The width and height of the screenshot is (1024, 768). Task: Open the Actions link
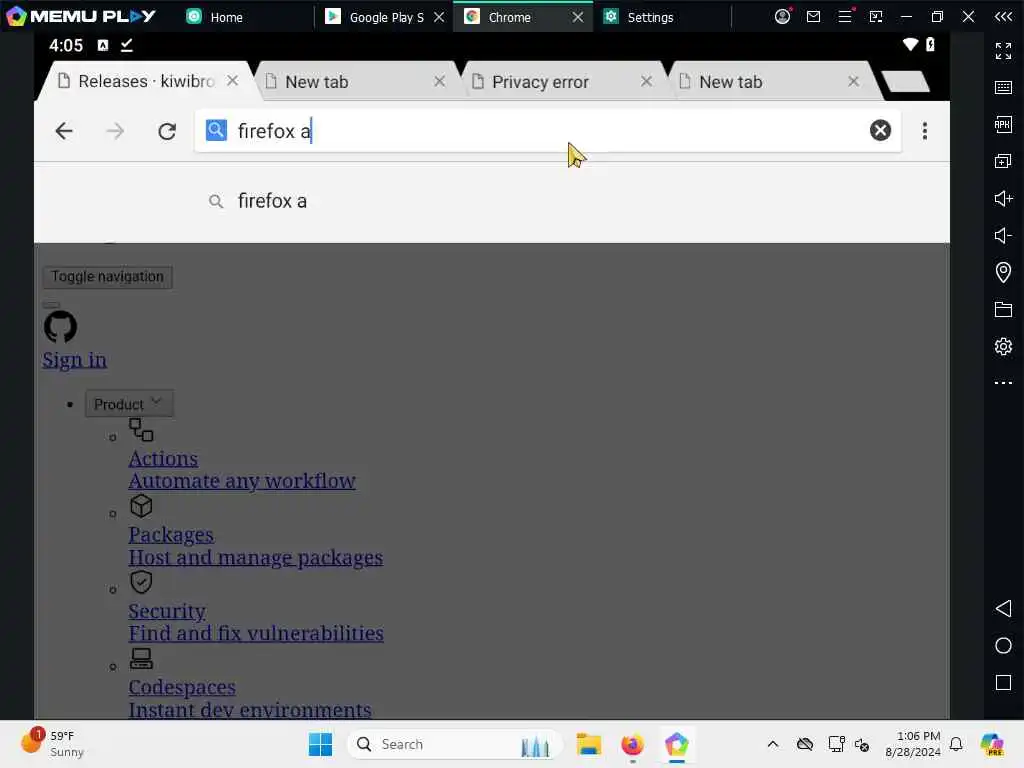point(163,458)
